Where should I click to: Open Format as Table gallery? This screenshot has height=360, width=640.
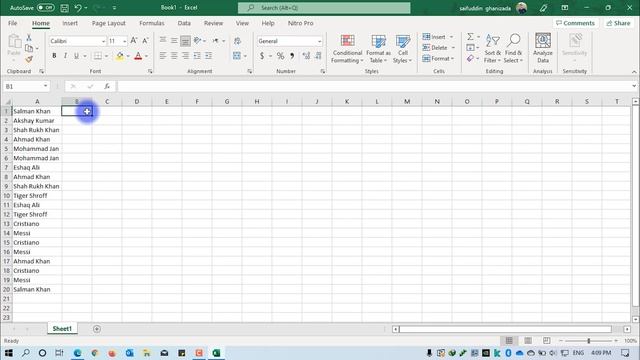[378, 49]
